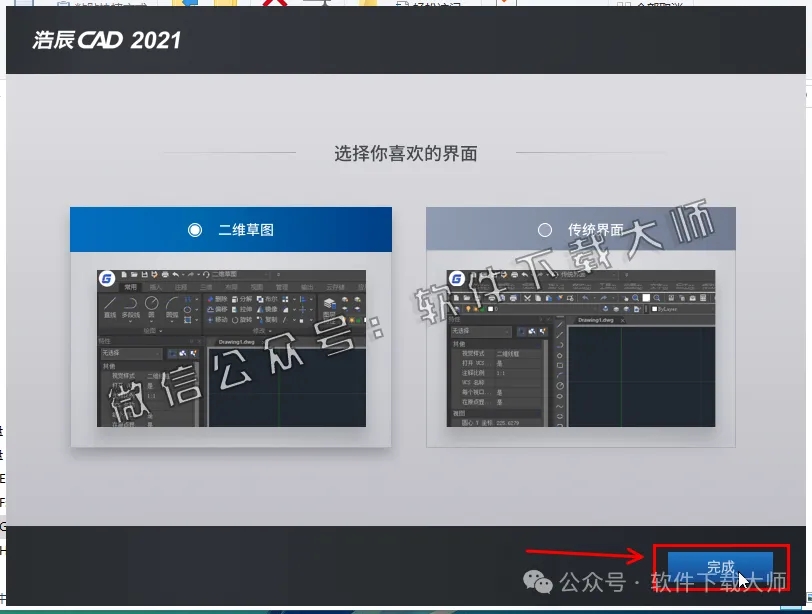Click the Move (移动) modify icon
This screenshot has height=614, width=812.
click(x=213, y=320)
